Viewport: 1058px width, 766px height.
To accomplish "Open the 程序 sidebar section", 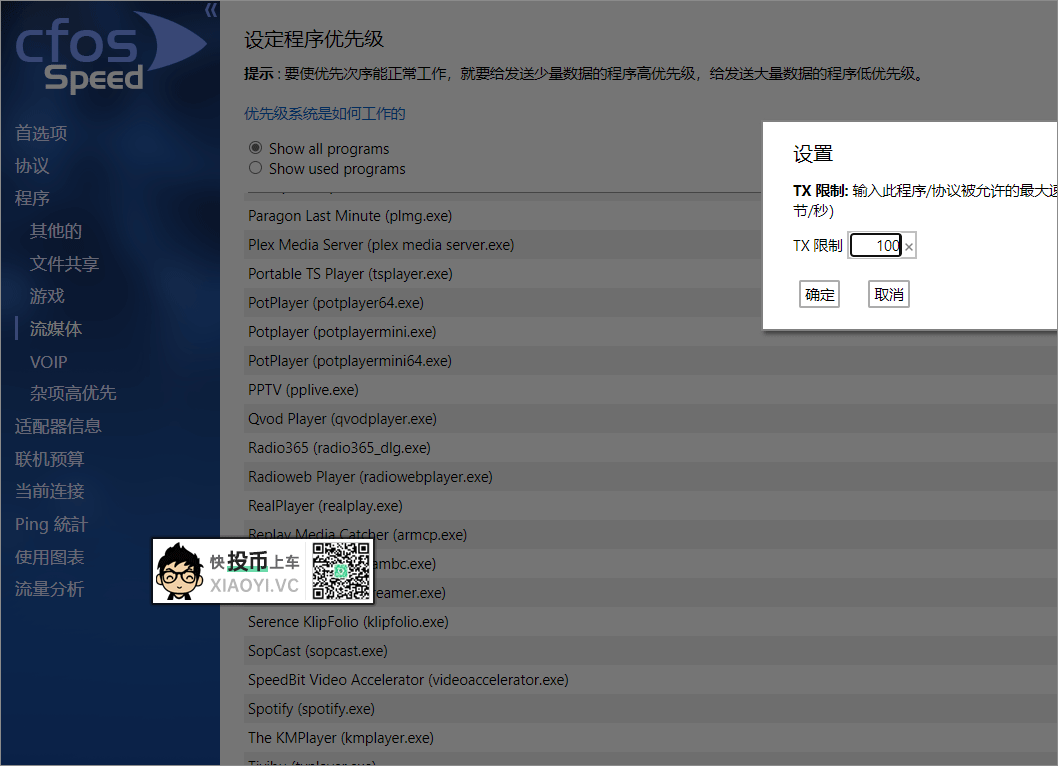I will [32, 198].
